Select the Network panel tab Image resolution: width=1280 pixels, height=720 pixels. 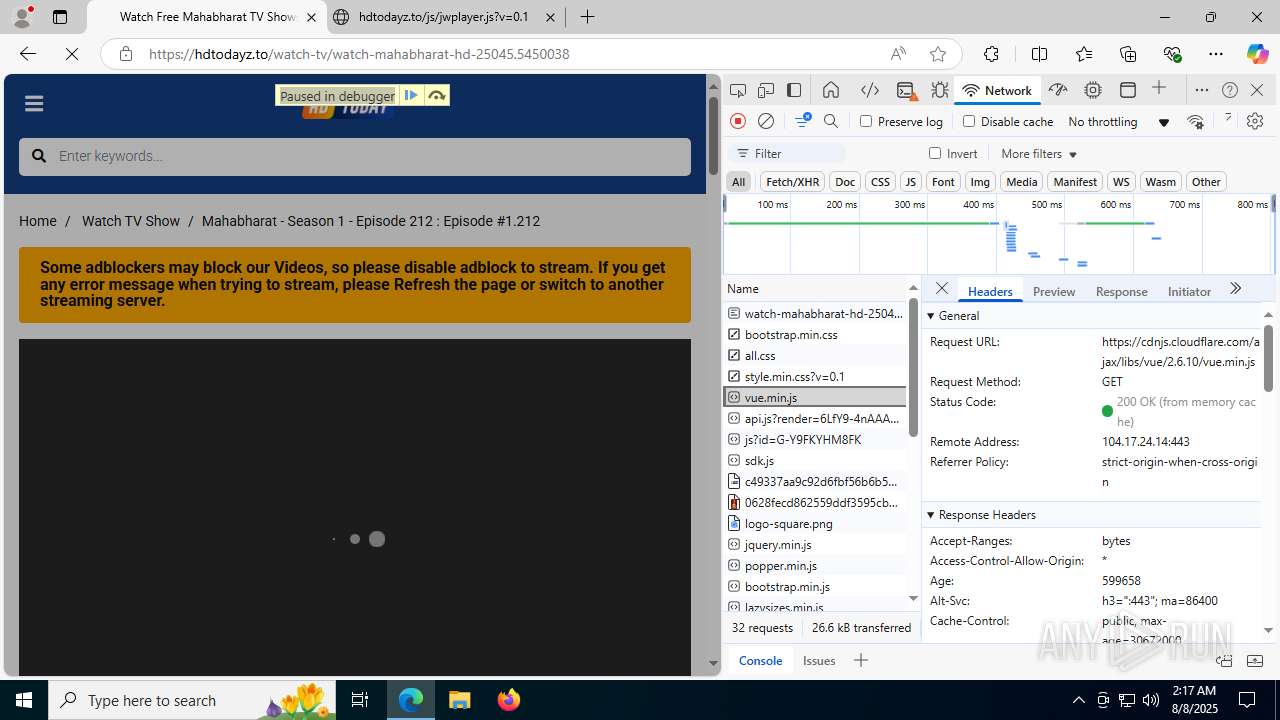click(997, 90)
